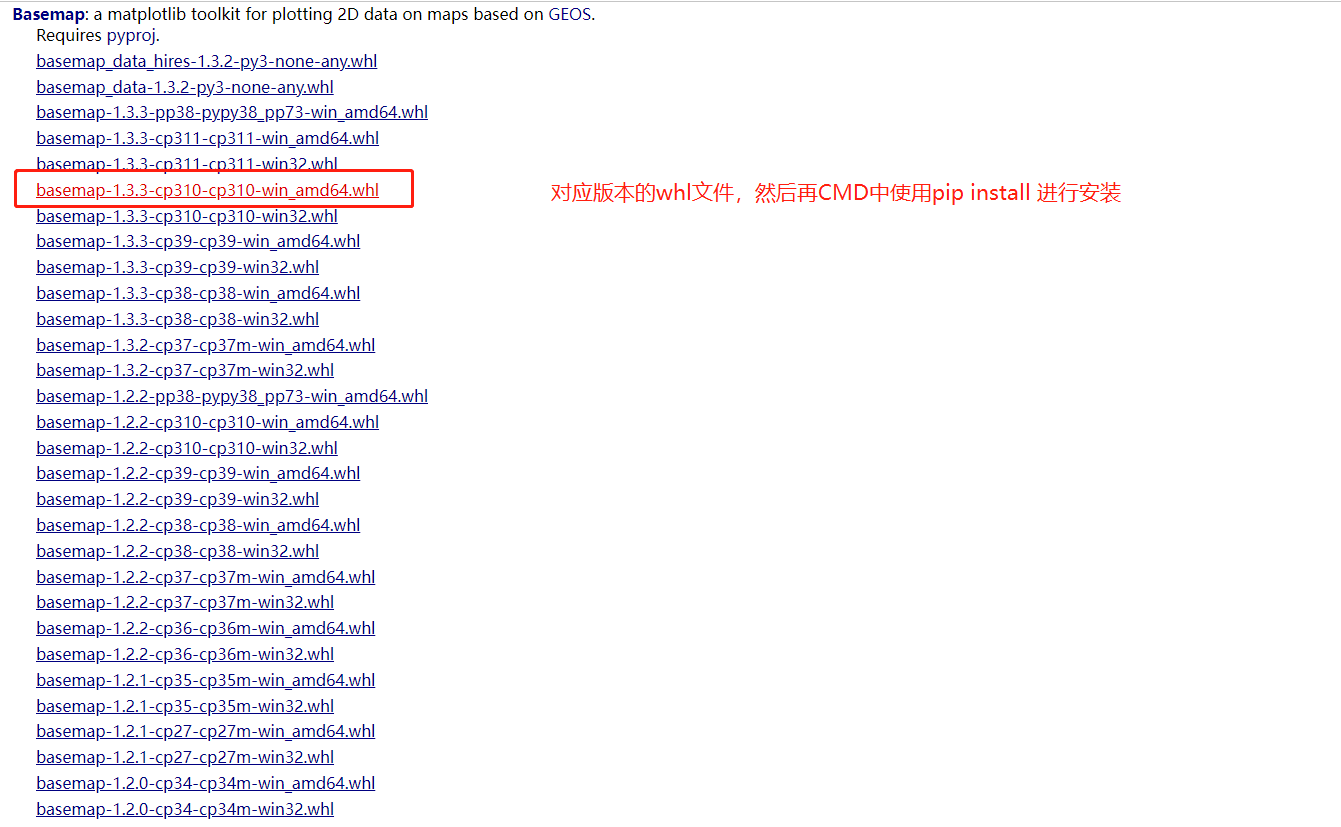
Task: Download basemap-1.2.2-cp38-cp38-win_amd64.whl
Action: click(198, 525)
